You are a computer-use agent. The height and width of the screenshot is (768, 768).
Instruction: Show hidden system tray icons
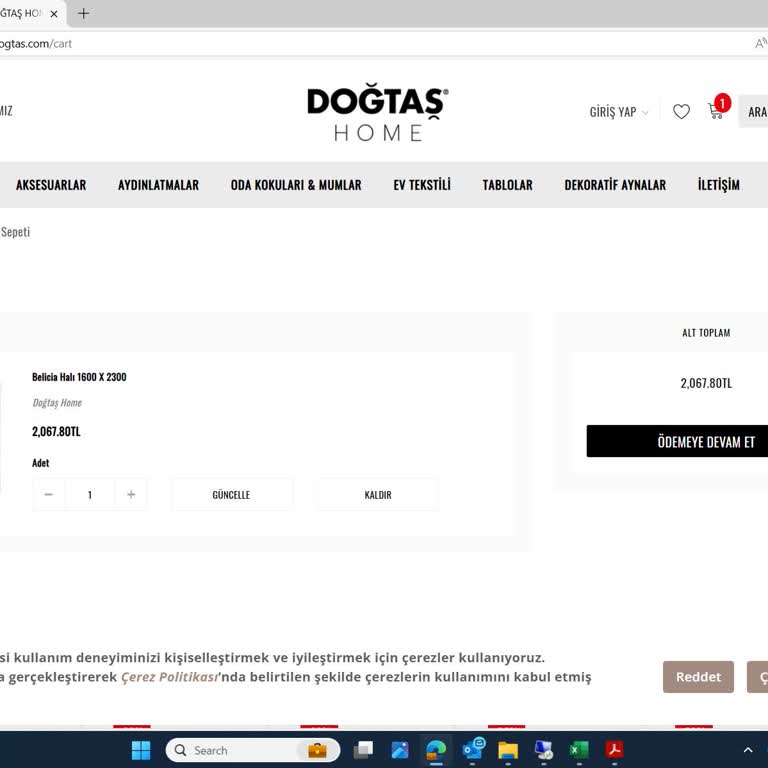[748, 750]
